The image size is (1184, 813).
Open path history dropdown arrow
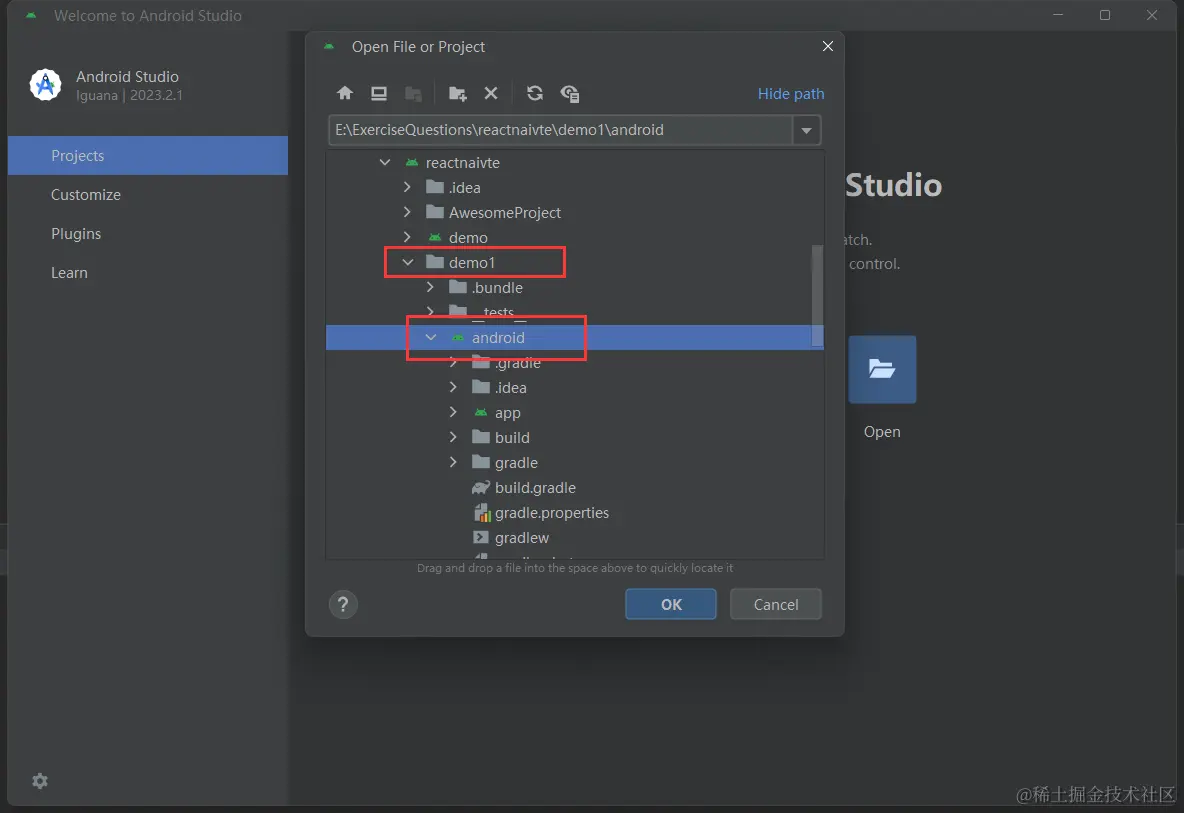[x=806, y=130]
